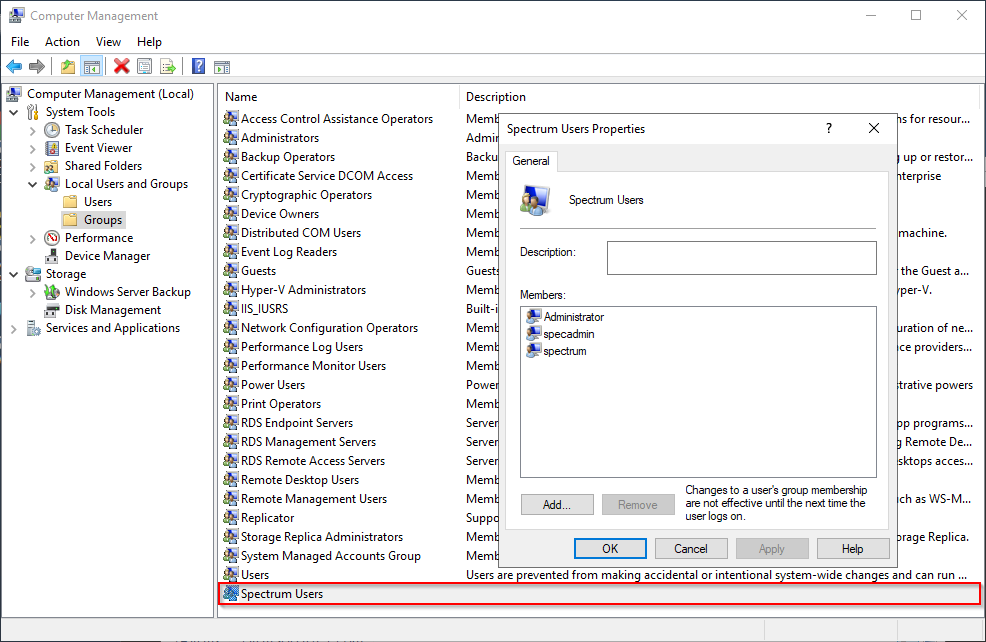The image size is (986, 642).
Task: Cancel the Spectrum Users Properties dialog
Action: pyautogui.click(x=691, y=548)
